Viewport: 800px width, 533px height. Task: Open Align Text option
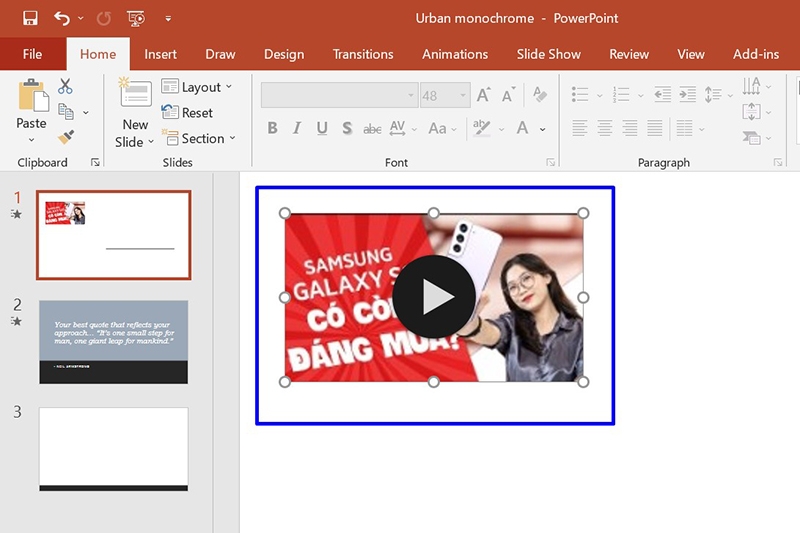point(751,112)
